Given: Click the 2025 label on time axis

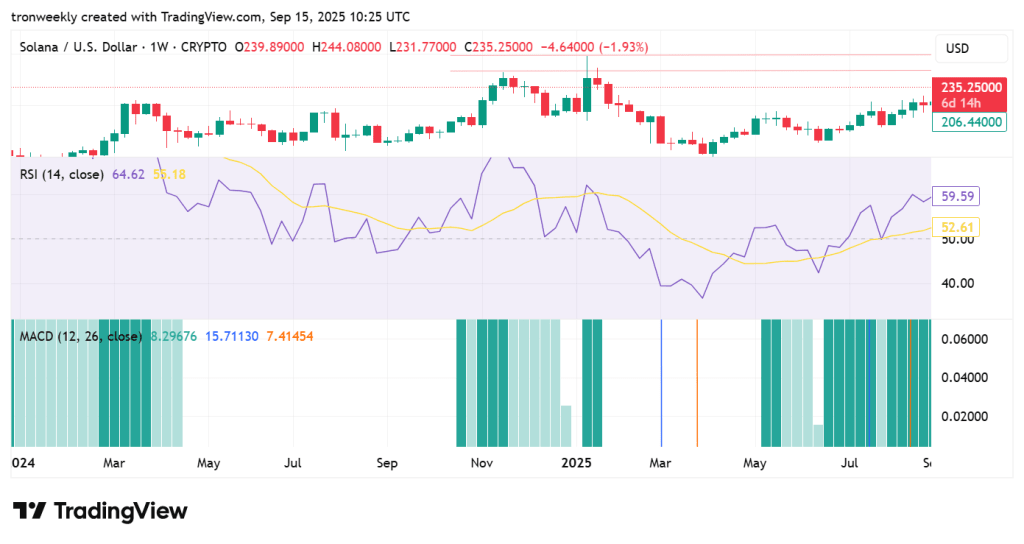Looking at the screenshot, I should pyautogui.click(x=577, y=463).
